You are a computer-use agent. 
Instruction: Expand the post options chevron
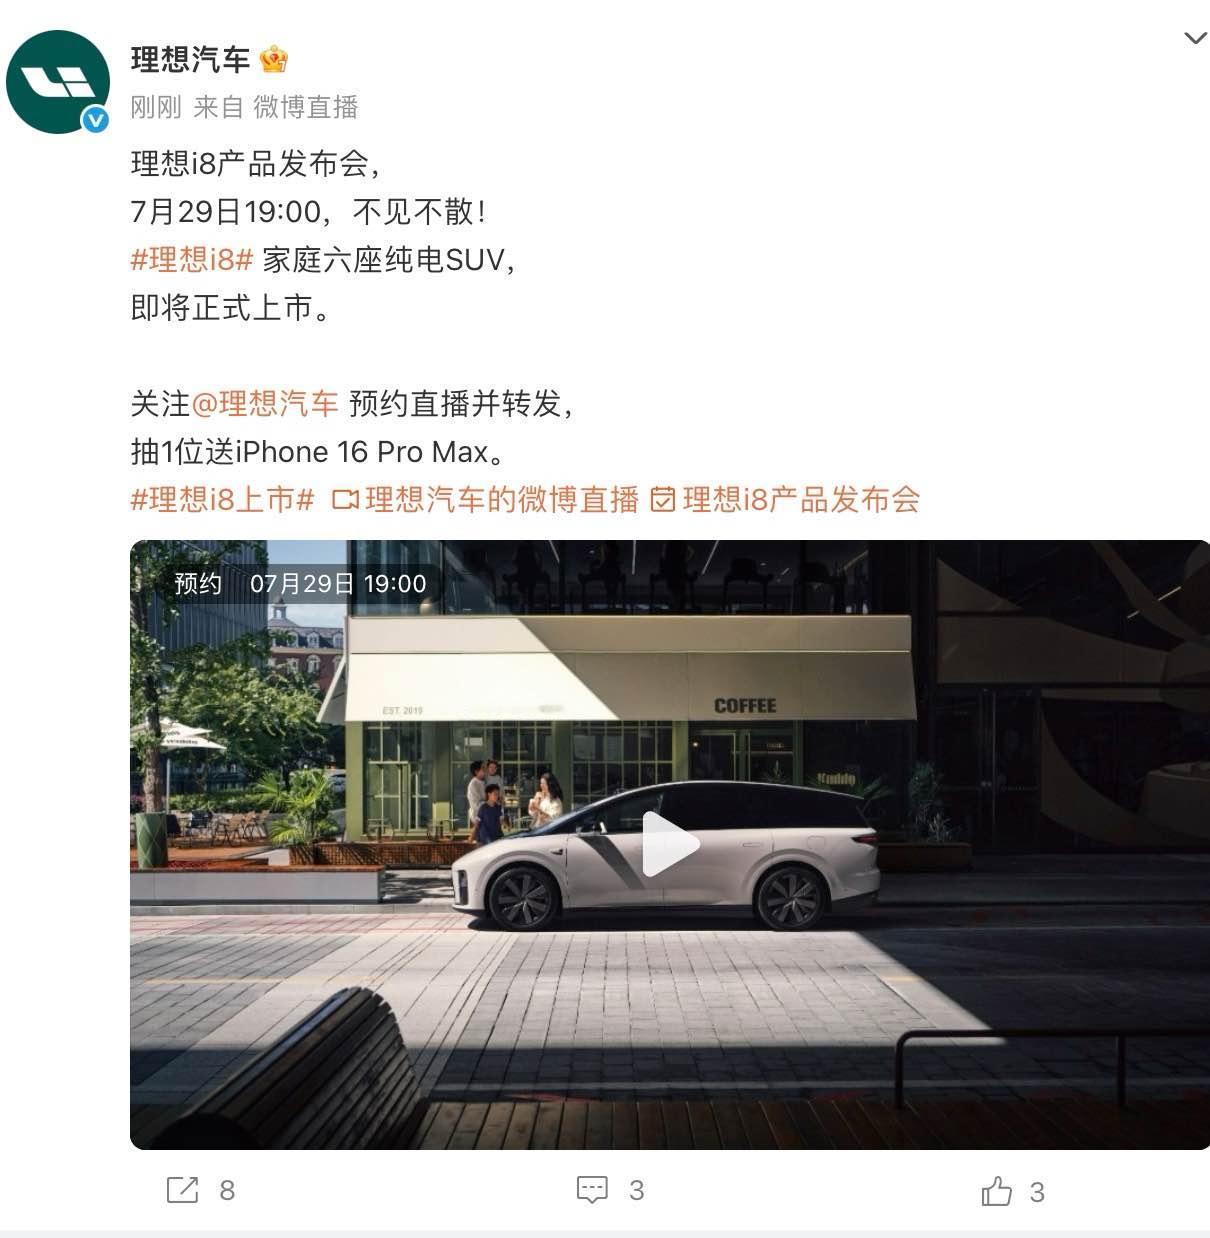pos(1195,39)
